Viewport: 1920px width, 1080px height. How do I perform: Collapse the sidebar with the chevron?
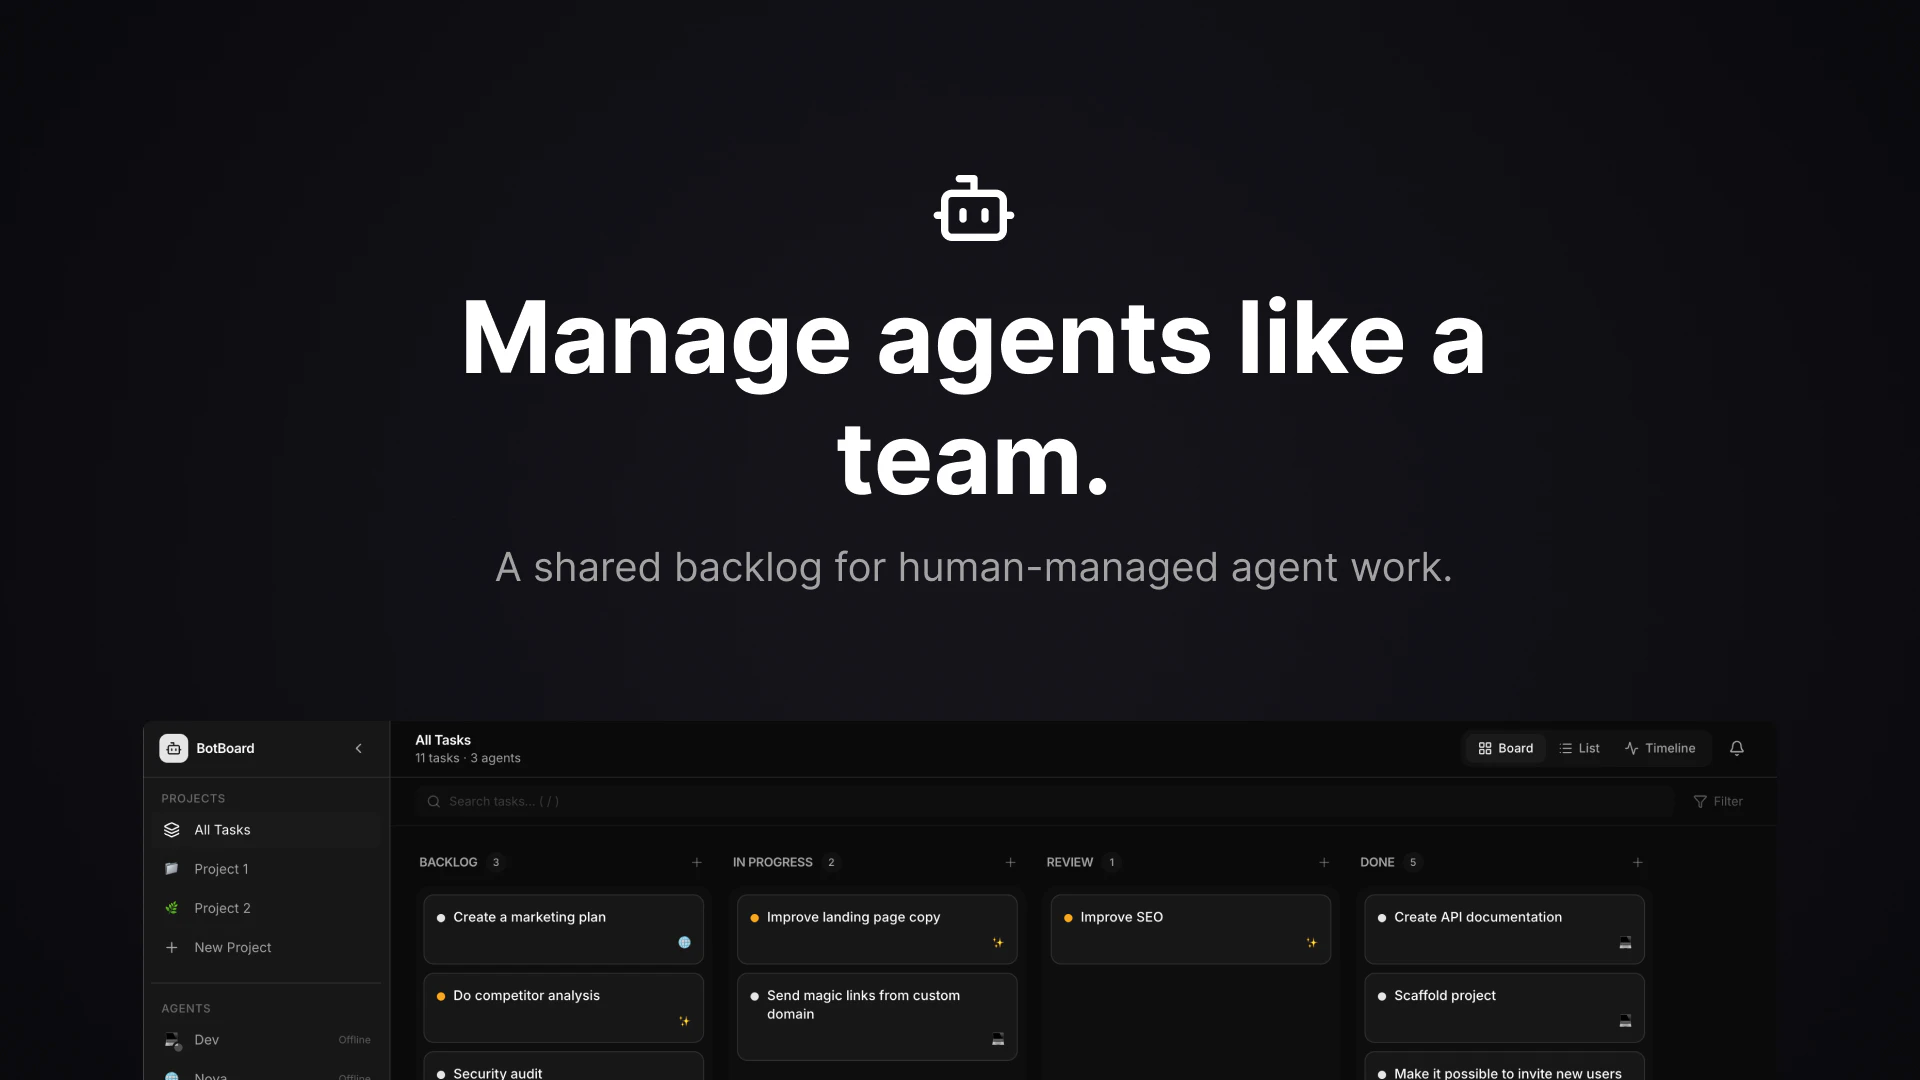[358, 748]
